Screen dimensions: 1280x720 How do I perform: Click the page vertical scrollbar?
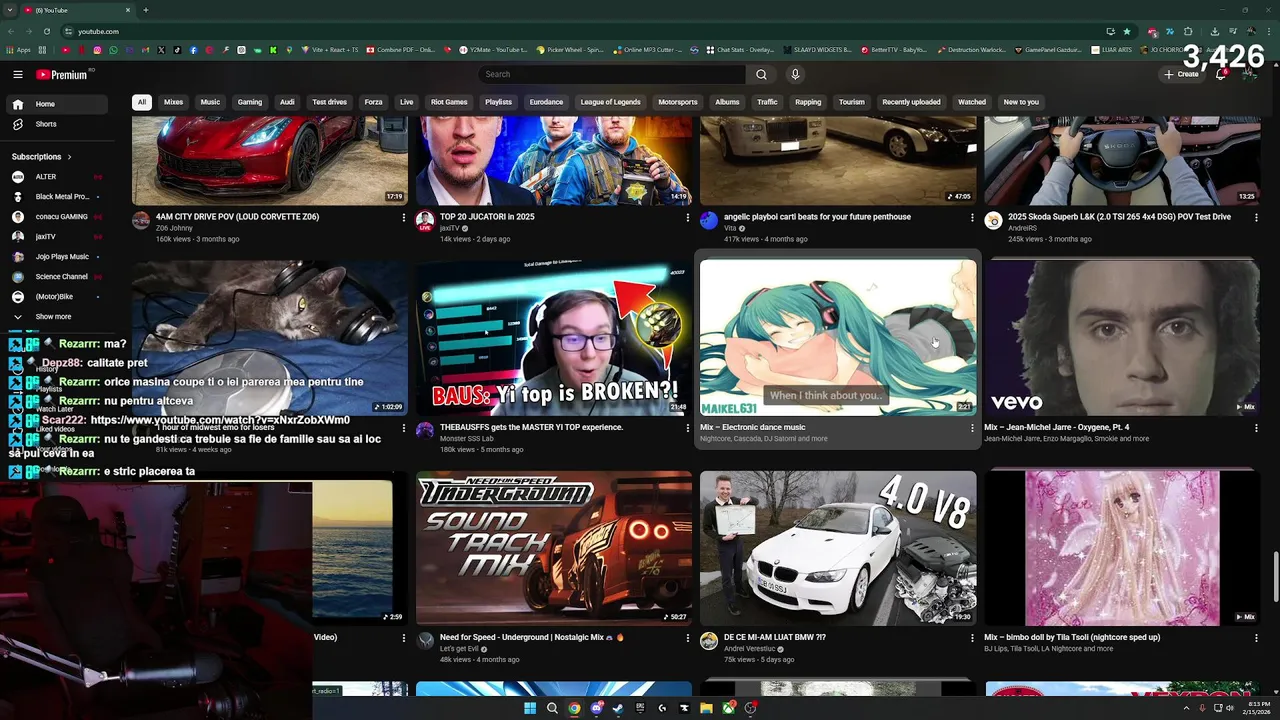pos(1274,575)
